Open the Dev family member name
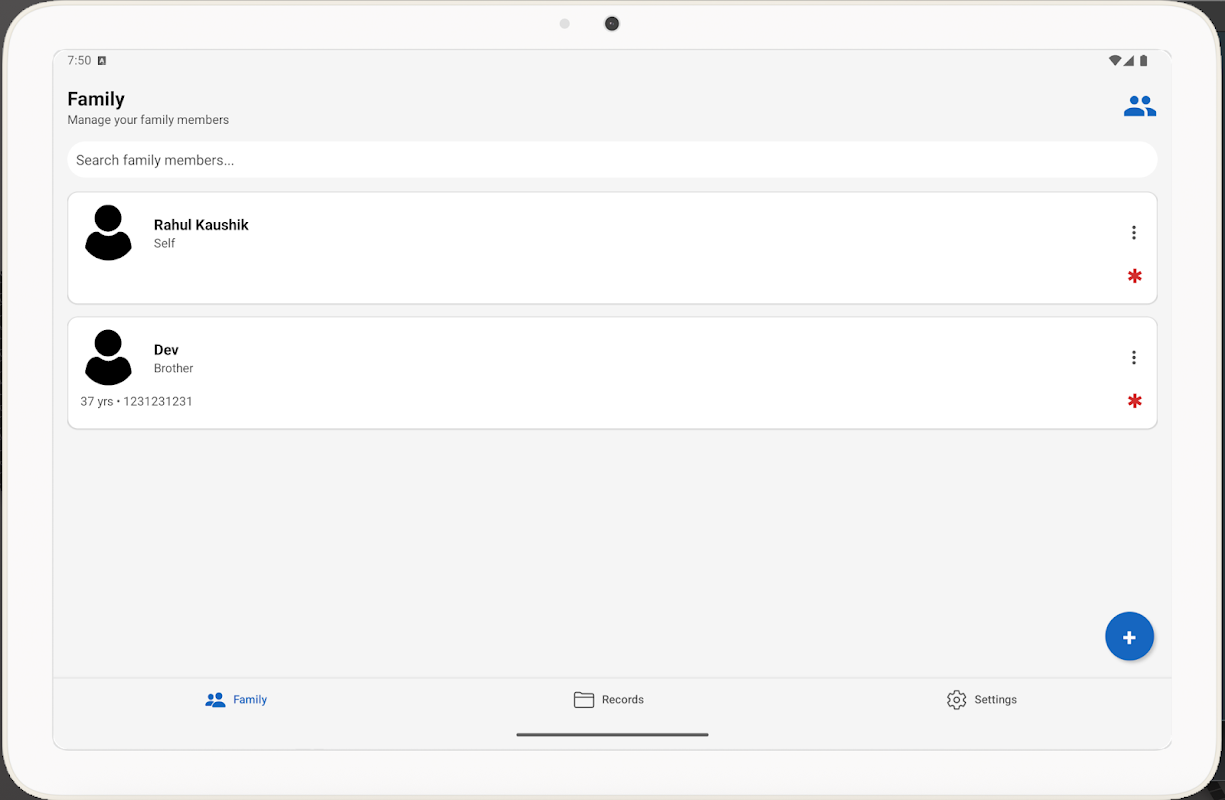1225x800 pixels. [166, 350]
